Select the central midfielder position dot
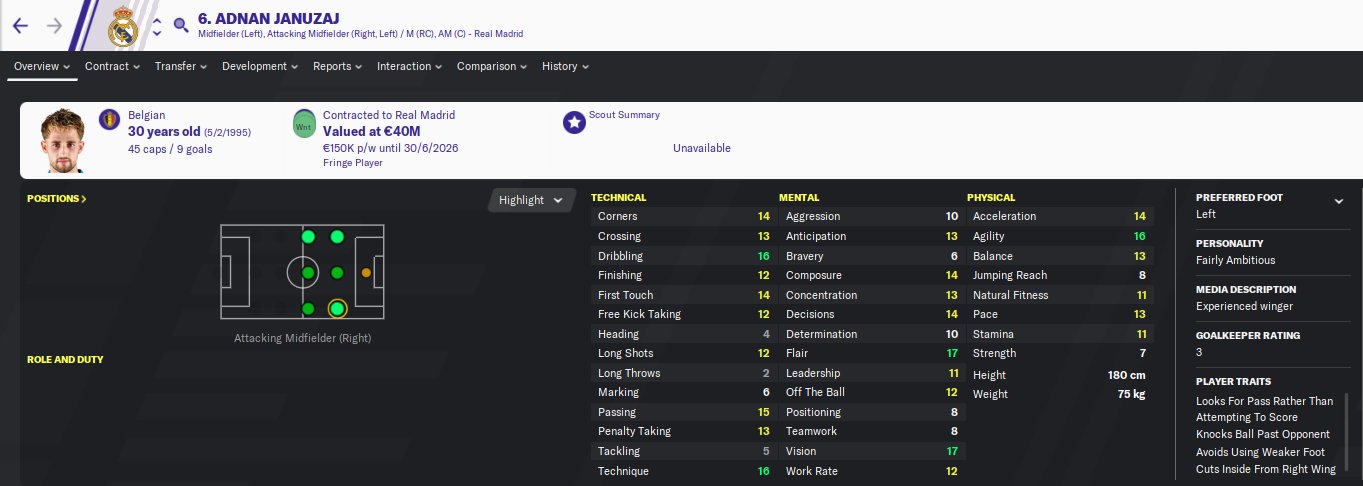 click(308, 272)
